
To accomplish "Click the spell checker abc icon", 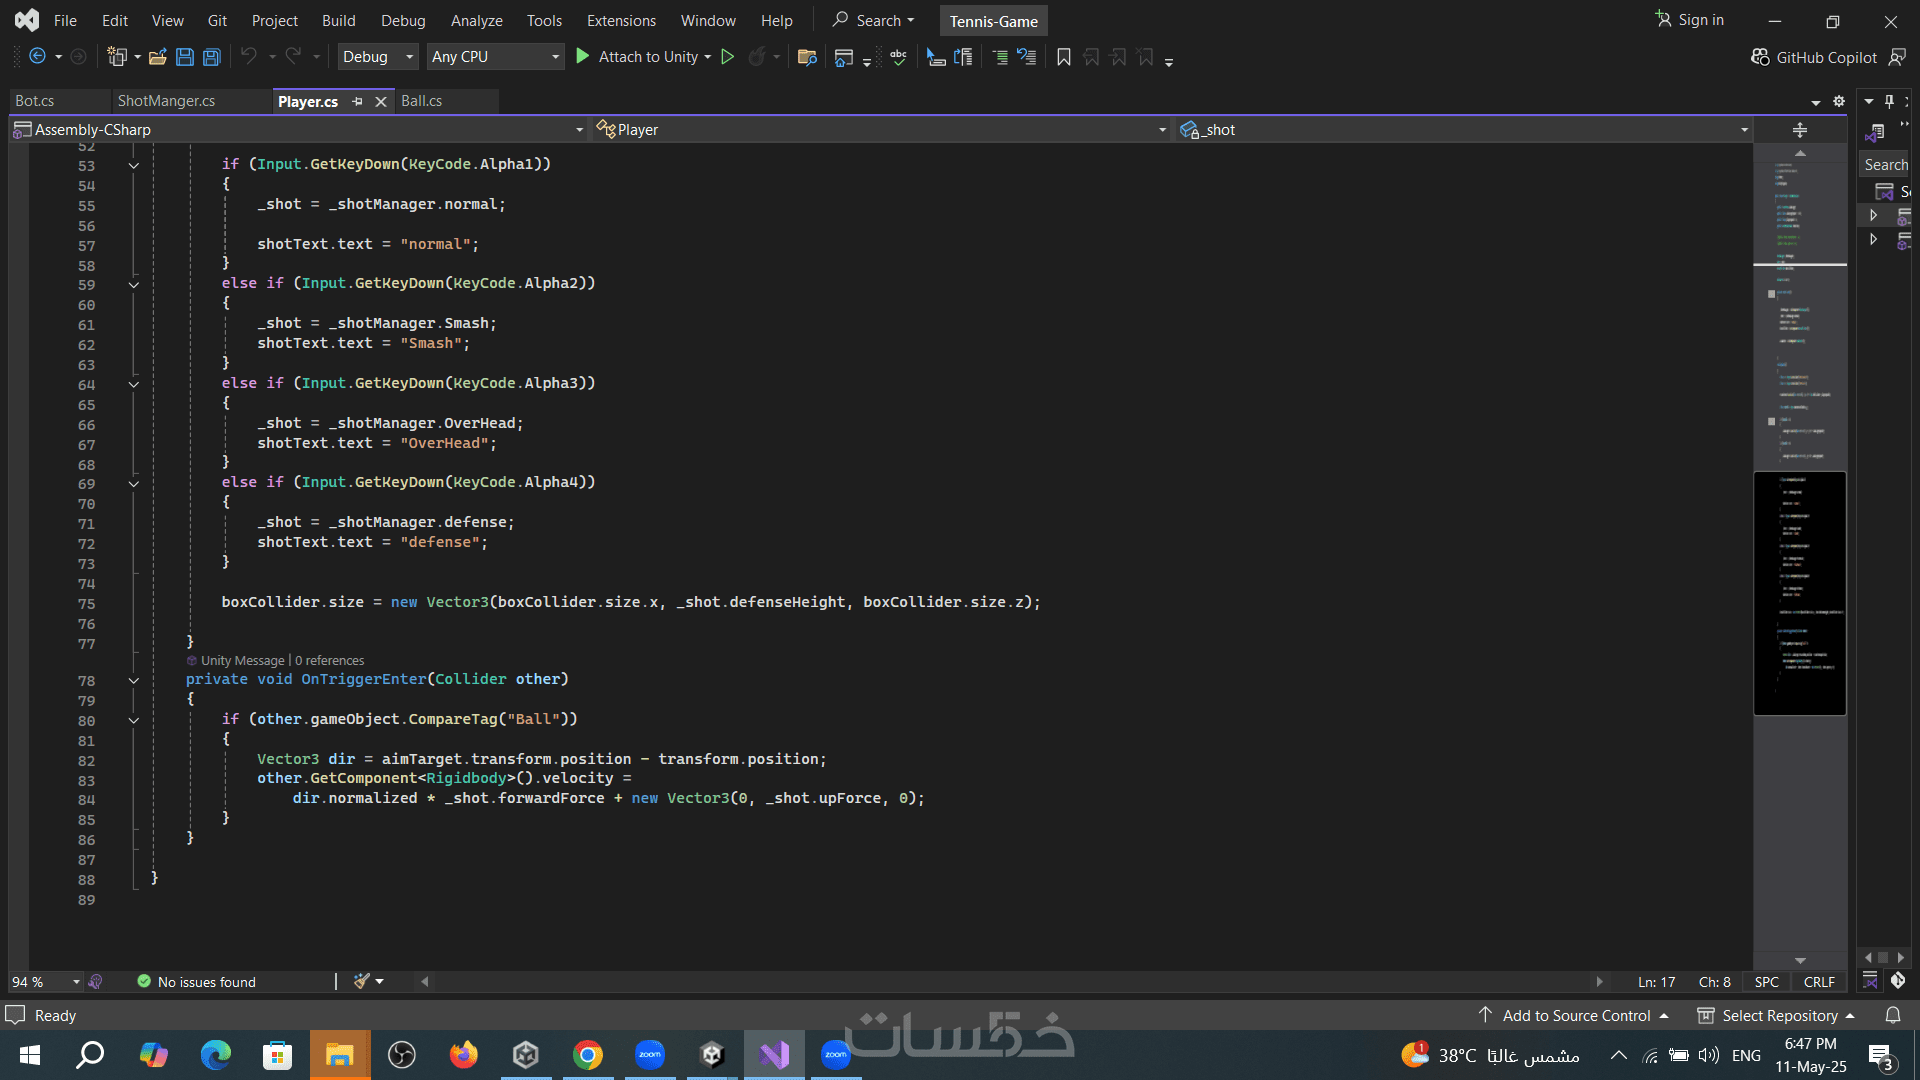I will coord(898,57).
